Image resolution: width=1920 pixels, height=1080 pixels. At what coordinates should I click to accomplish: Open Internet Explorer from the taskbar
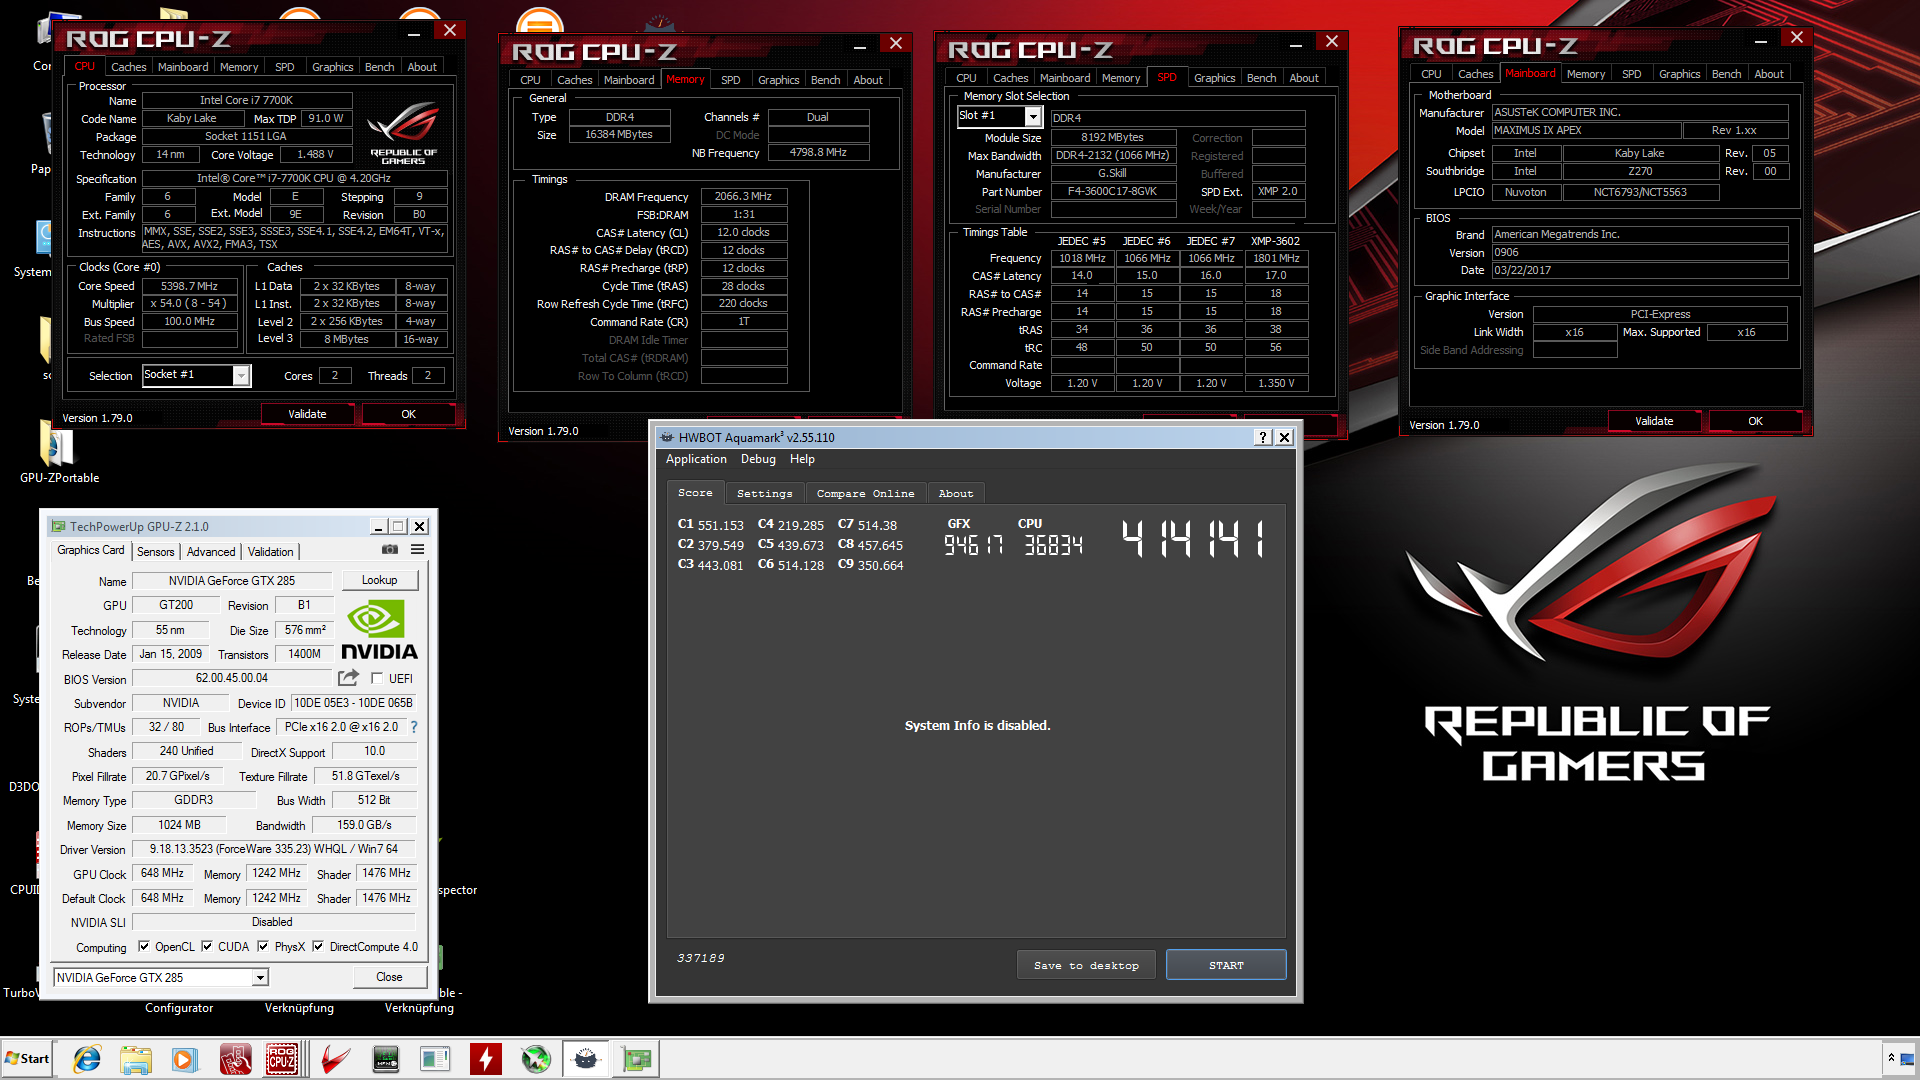(x=87, y=1059)
